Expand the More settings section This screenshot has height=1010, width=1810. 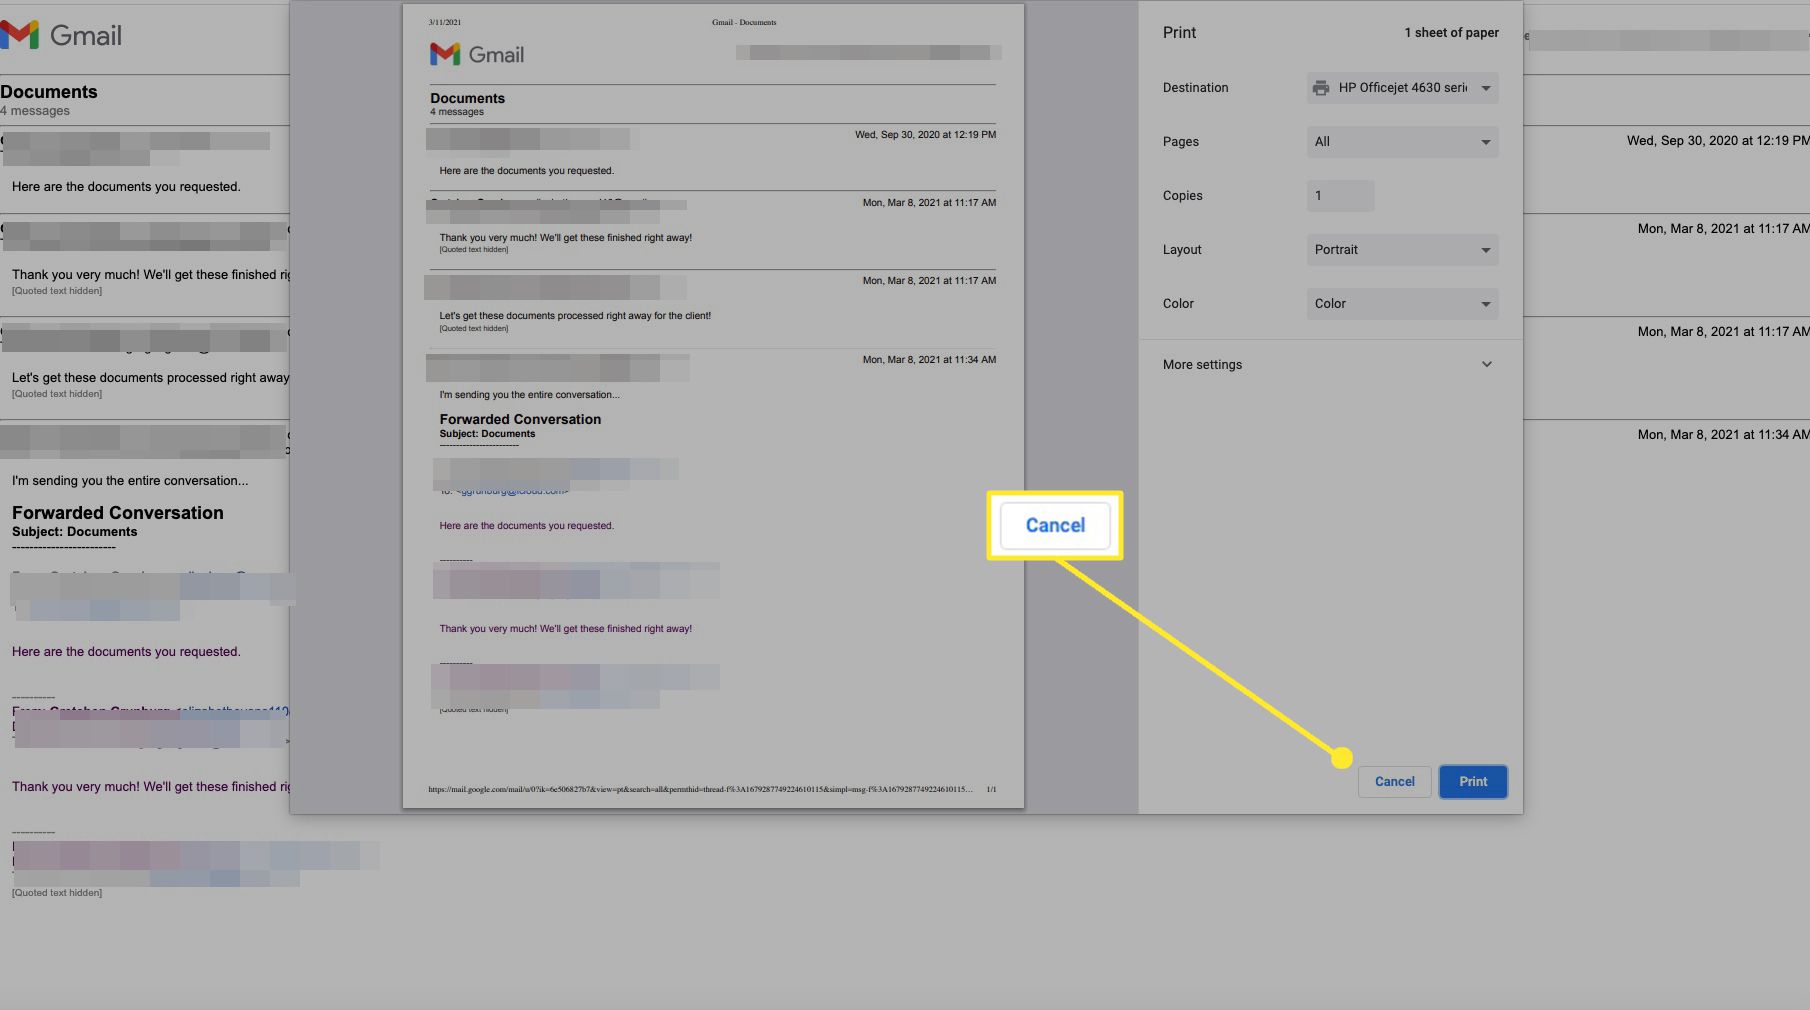1328,365
